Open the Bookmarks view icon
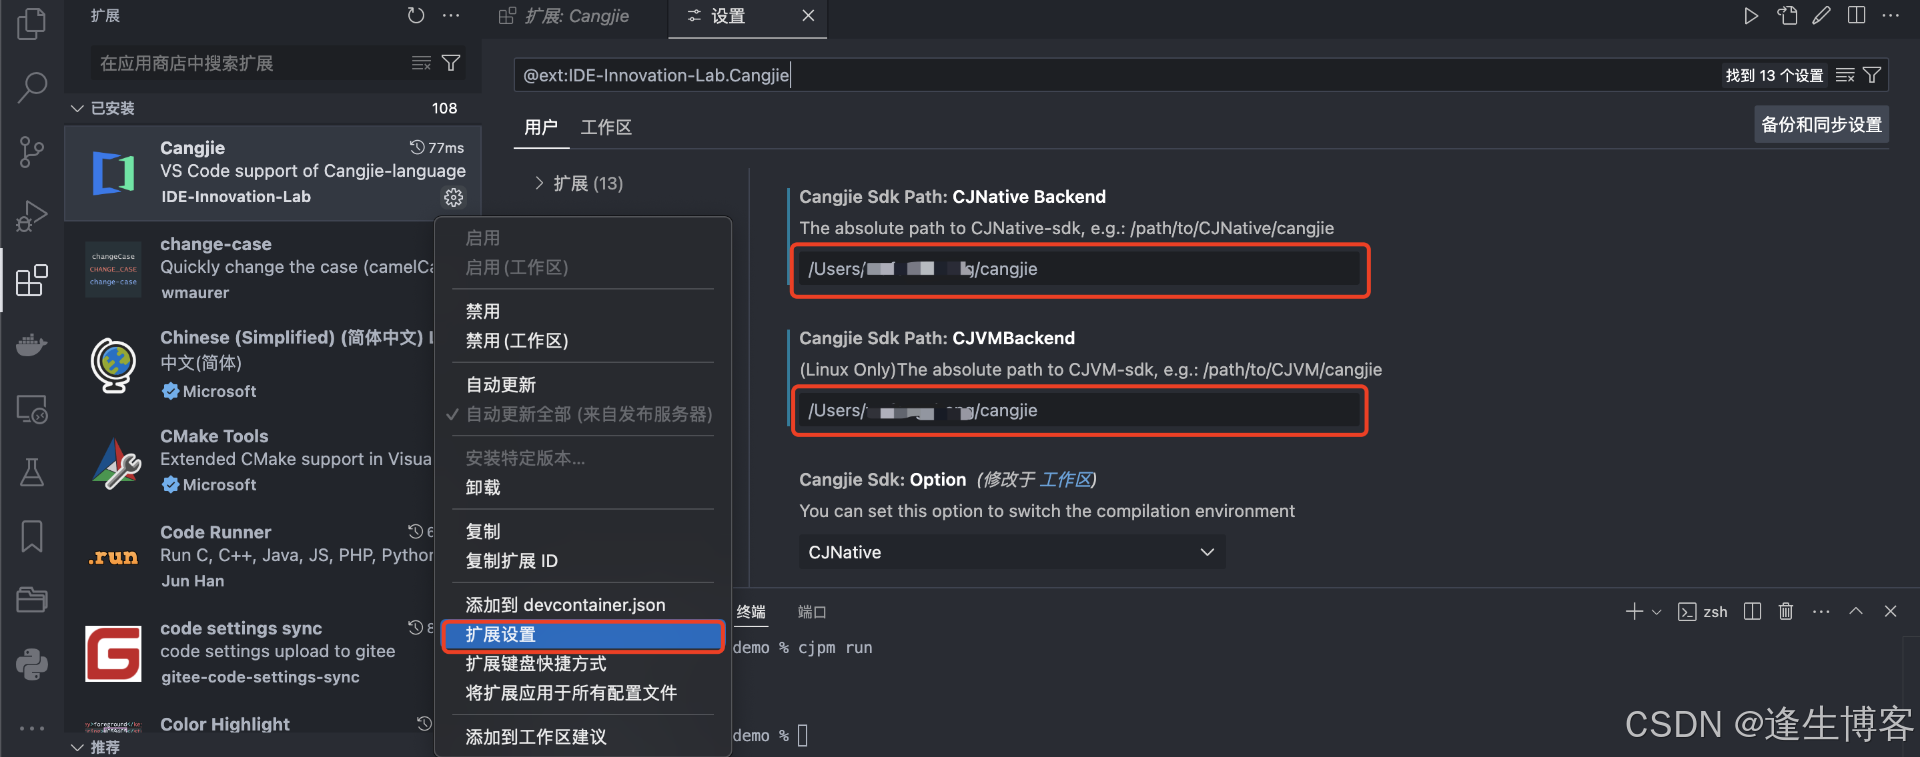This screenshot has width=1920, height=757. pos(32,536)
